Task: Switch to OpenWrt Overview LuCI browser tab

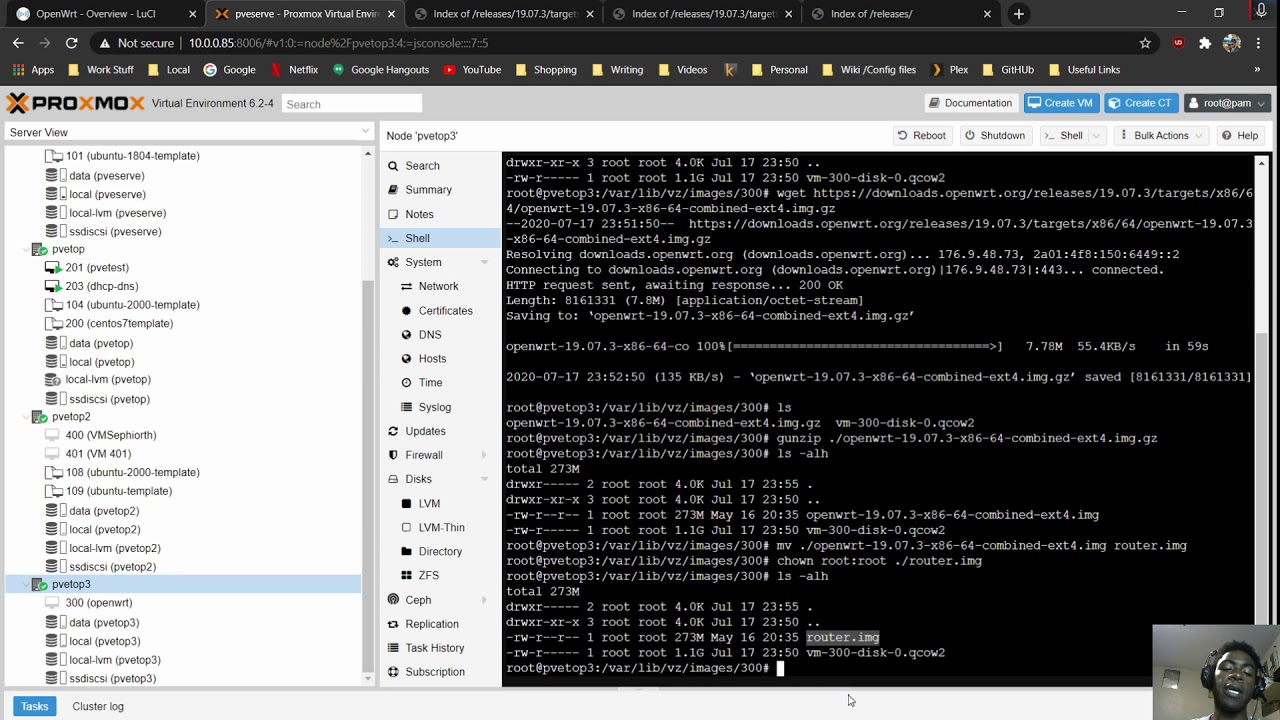Action: coord(105,14)
